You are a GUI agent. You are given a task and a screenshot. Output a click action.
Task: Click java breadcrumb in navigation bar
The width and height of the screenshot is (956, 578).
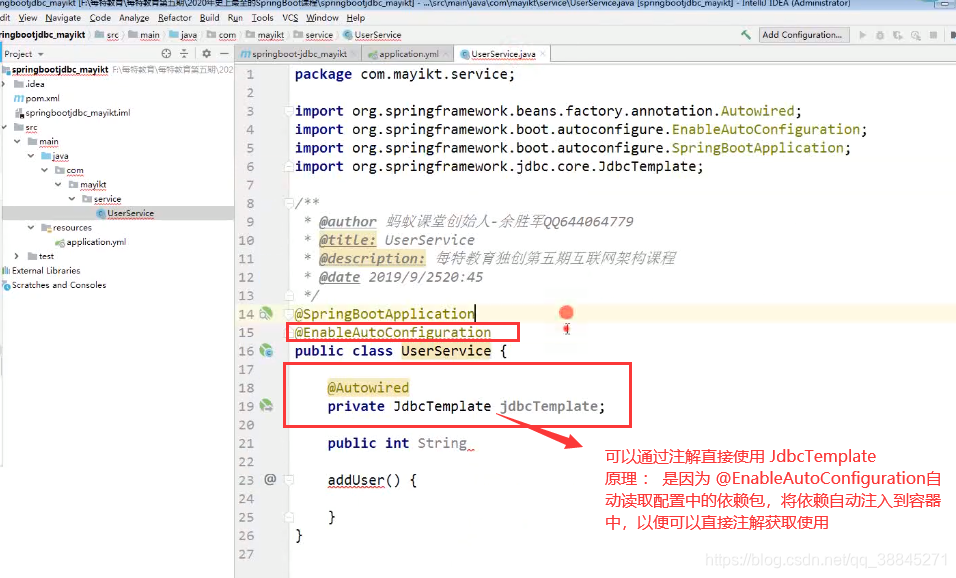point(188,35)
